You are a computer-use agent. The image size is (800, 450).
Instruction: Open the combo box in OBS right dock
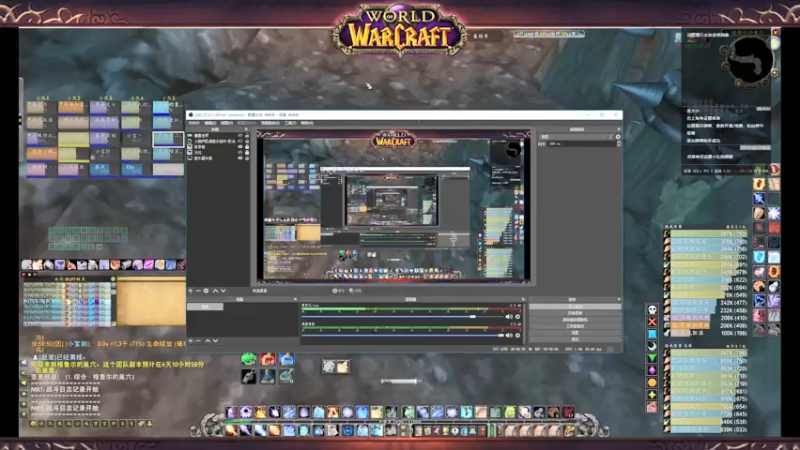[x=576, y=137]
